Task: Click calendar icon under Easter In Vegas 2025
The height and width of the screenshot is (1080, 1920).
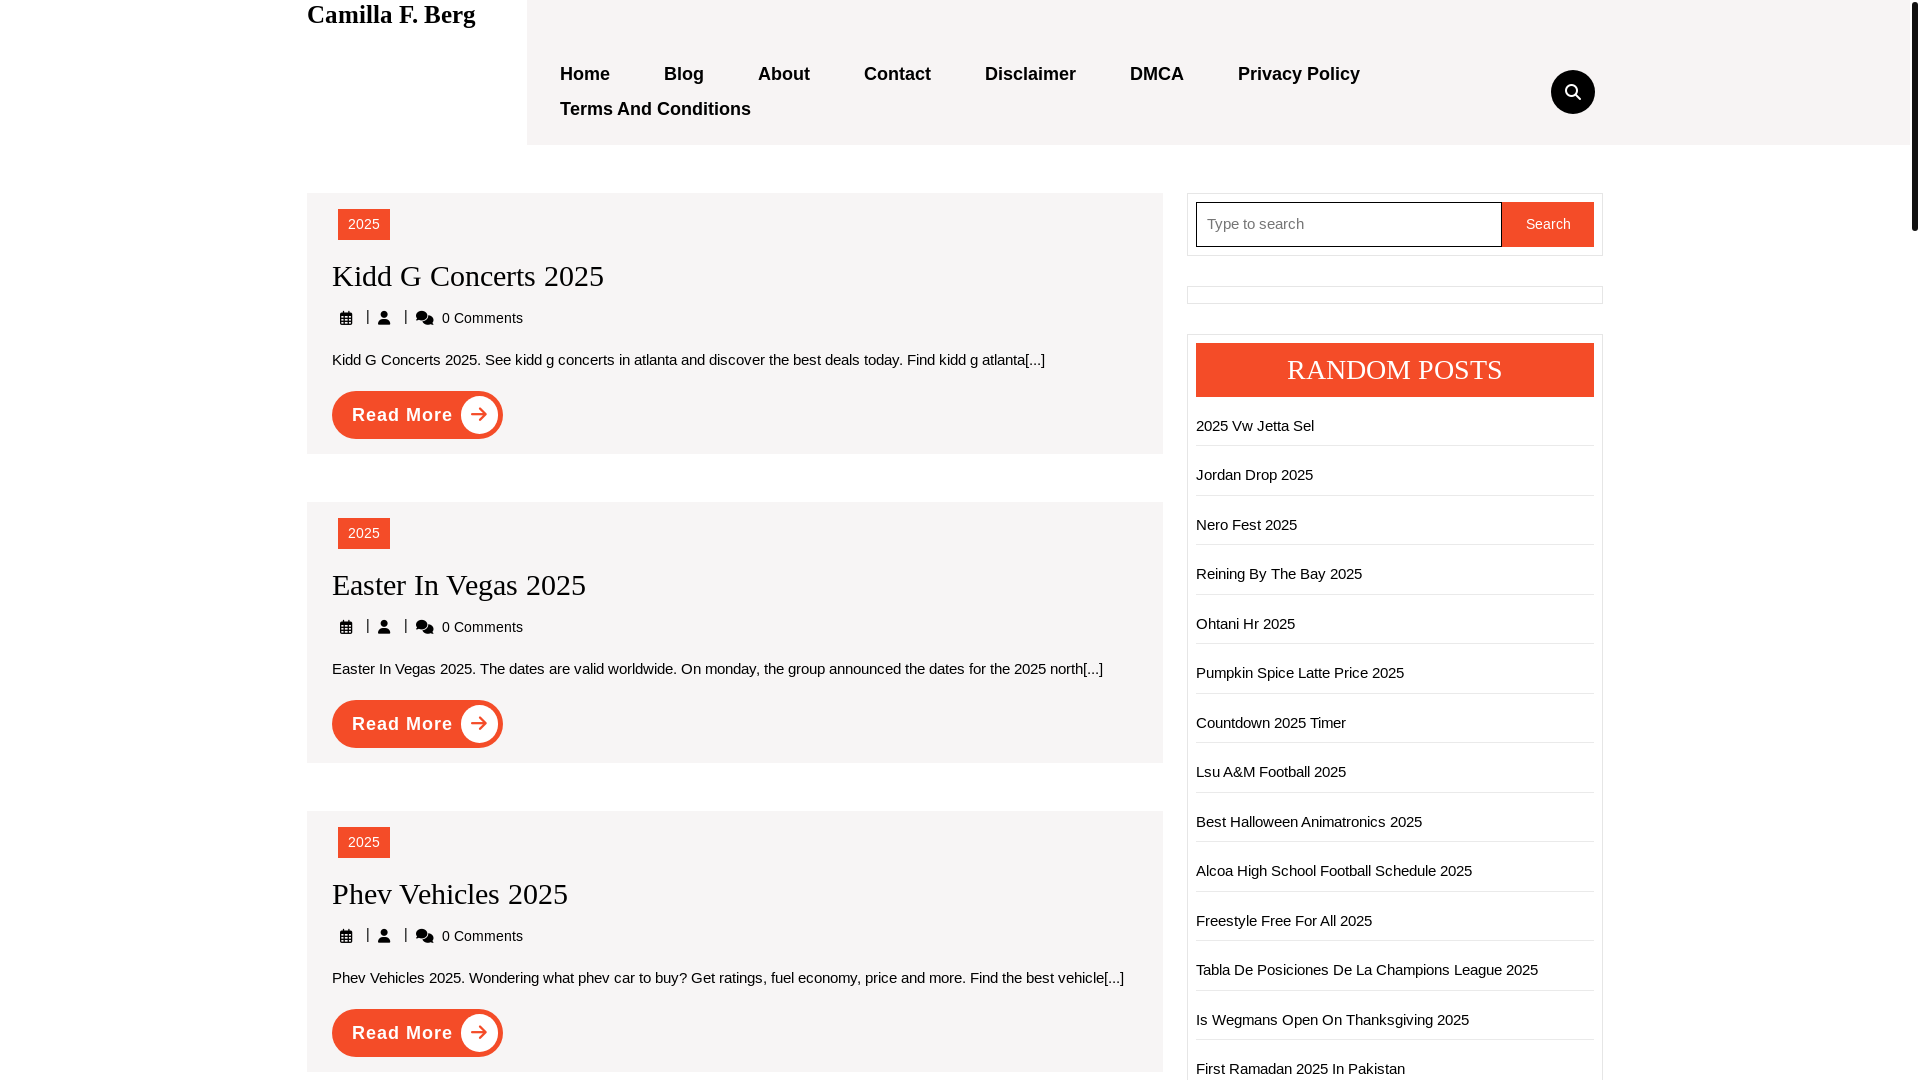Action: tap(346, 627)
